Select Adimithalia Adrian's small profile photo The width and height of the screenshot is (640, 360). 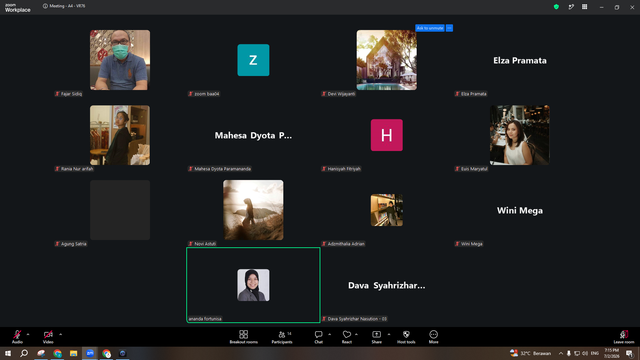point(387,210)
